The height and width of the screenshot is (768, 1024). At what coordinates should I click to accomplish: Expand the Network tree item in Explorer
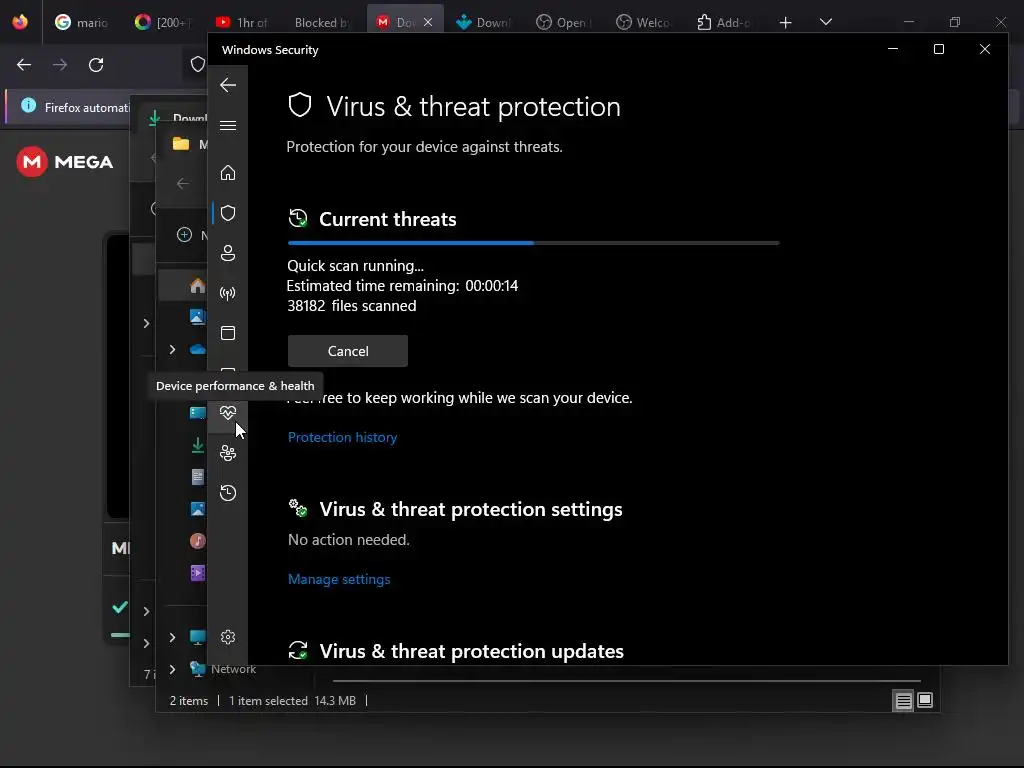pyautogui.click(x=172, y=669)
